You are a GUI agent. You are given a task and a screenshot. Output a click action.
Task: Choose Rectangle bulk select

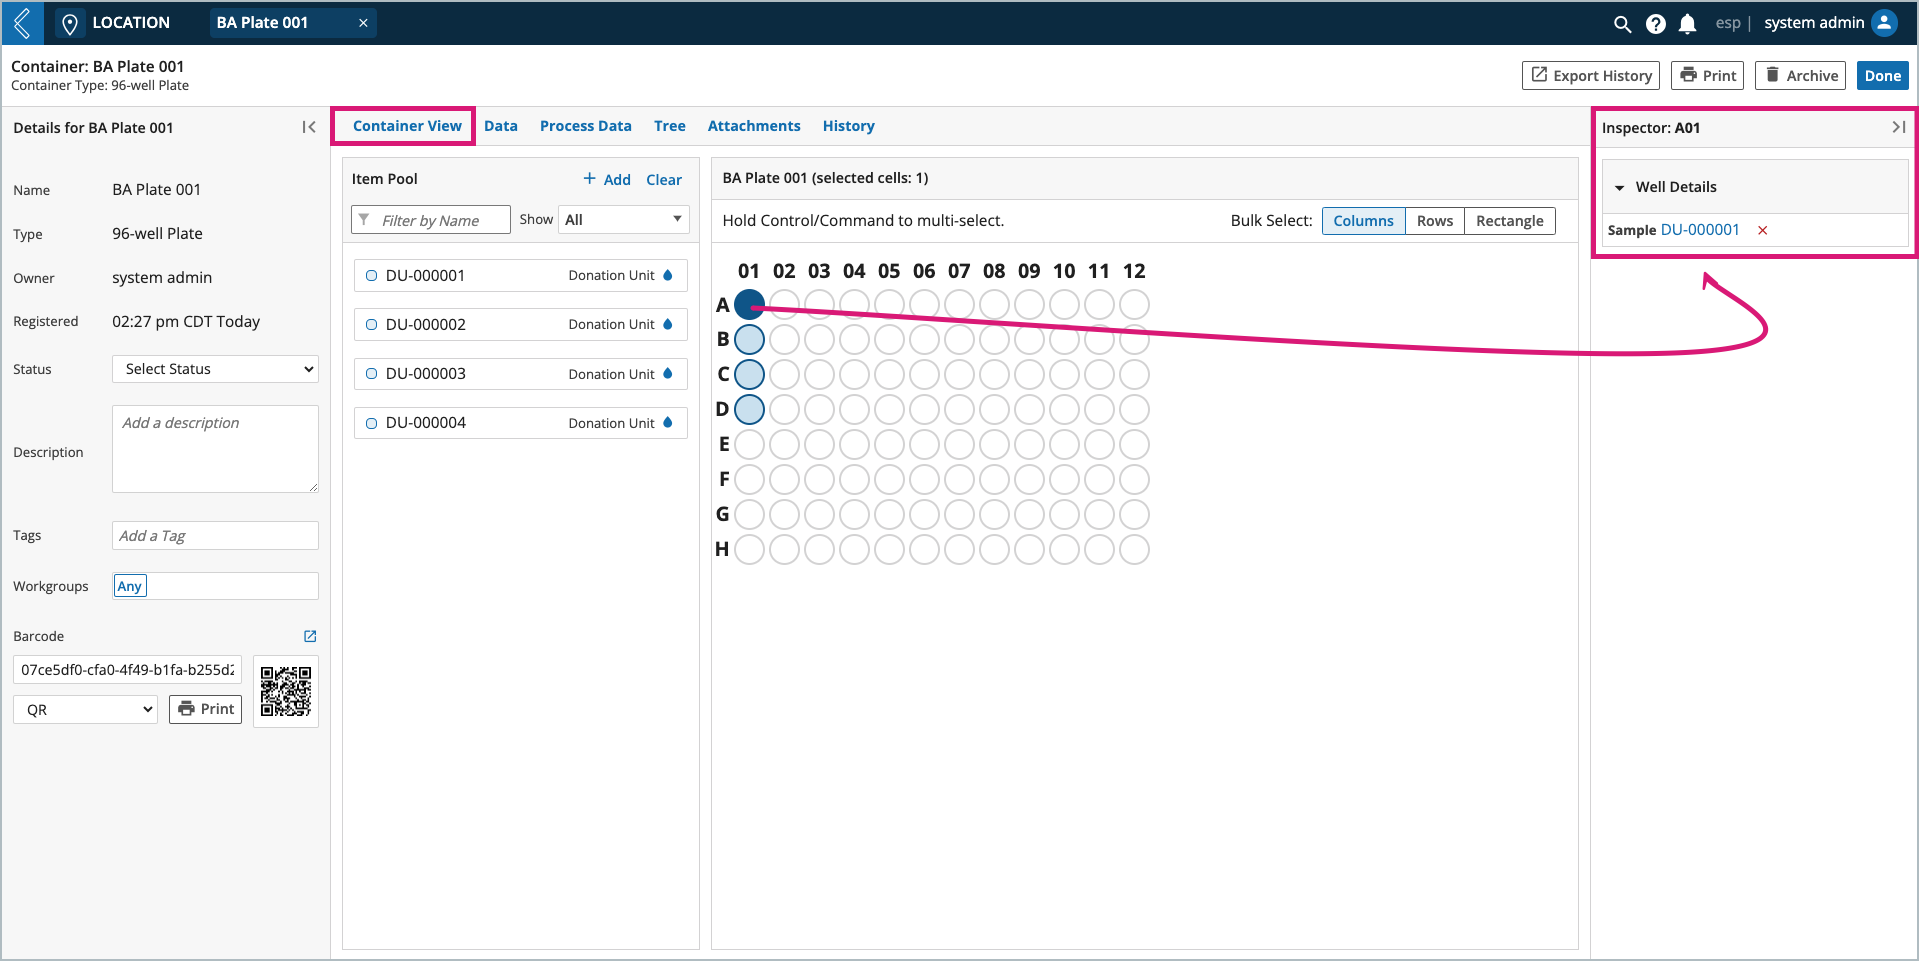[1510, 221]
